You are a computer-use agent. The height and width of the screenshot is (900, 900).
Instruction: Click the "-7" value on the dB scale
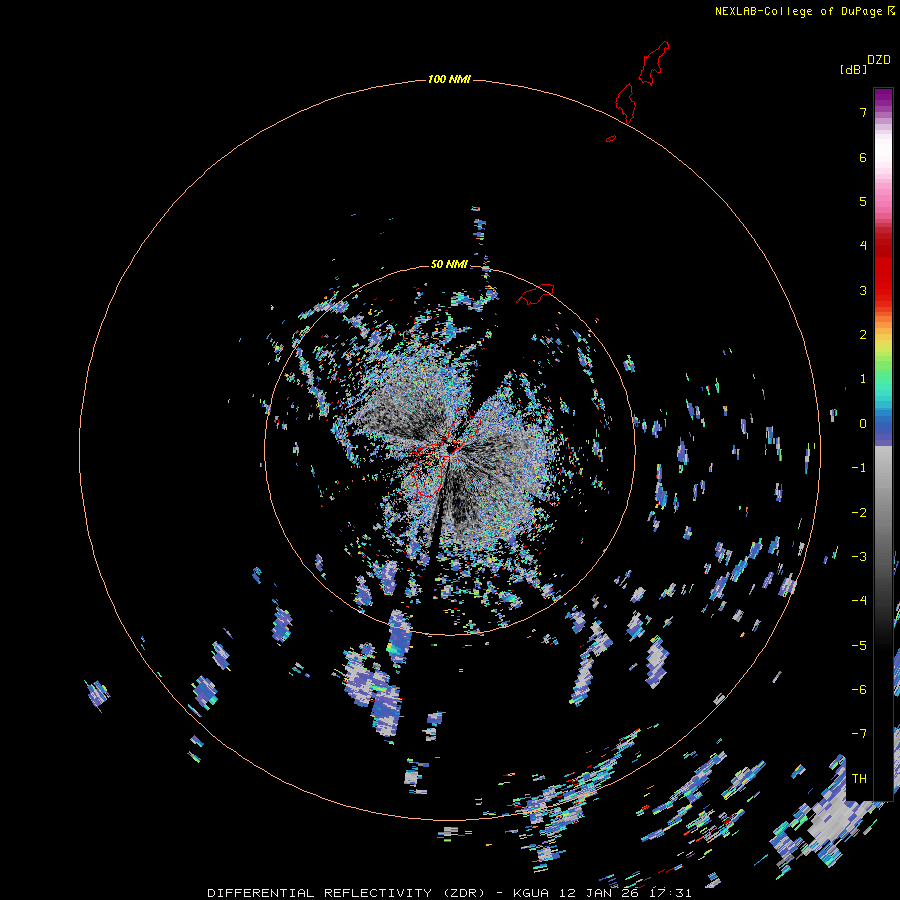859,734
